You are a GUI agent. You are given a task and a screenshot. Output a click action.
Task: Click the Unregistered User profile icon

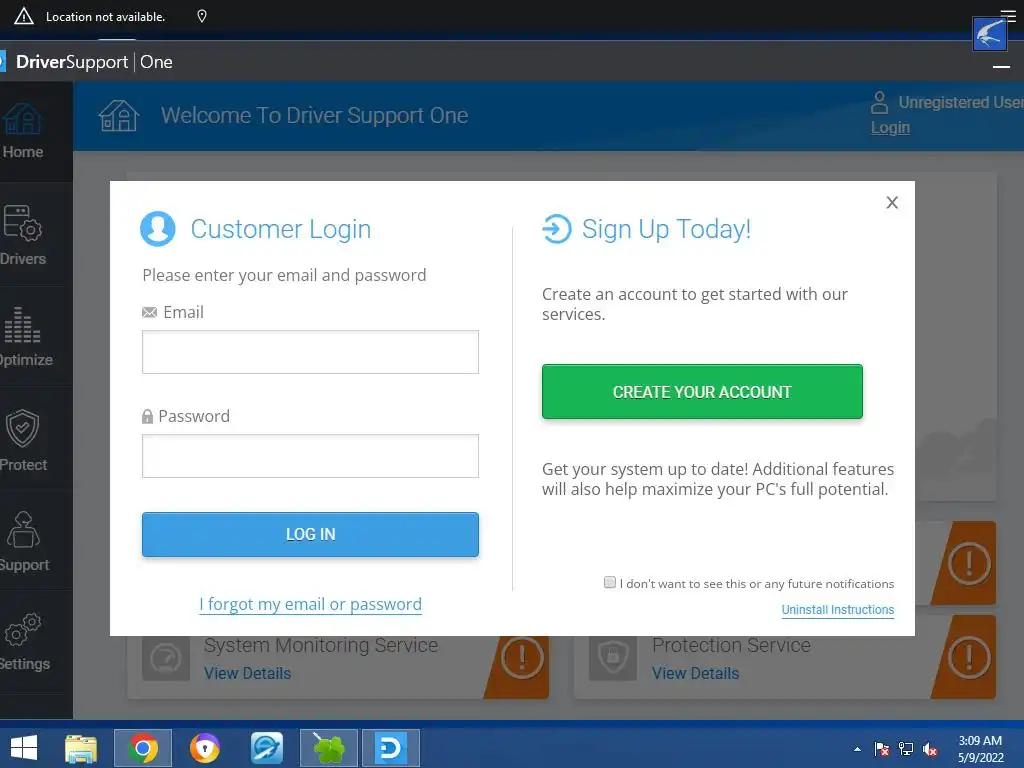click(880, 103)
